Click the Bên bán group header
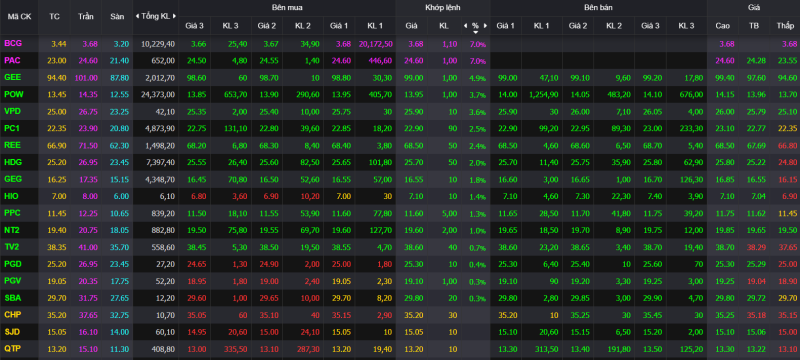The height and width of the screenshot is (360, 800). click(598, 8)
